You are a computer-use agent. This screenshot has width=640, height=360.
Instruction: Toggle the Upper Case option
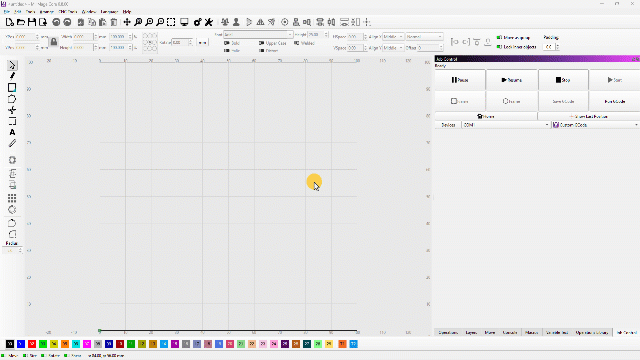click(272, 43)
